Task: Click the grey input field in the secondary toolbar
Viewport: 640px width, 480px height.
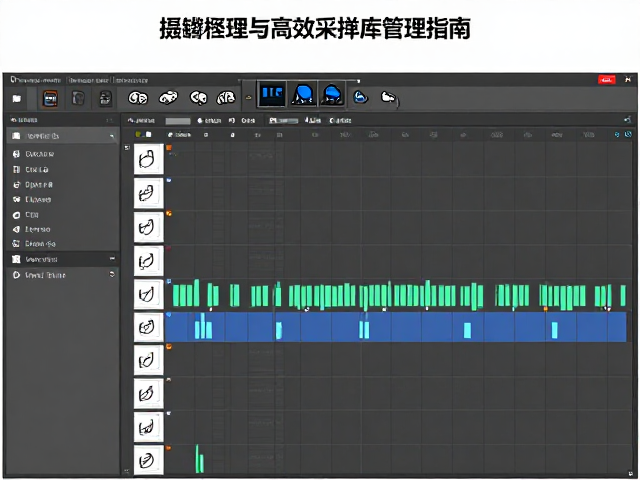Action: [x=178, y=121]
